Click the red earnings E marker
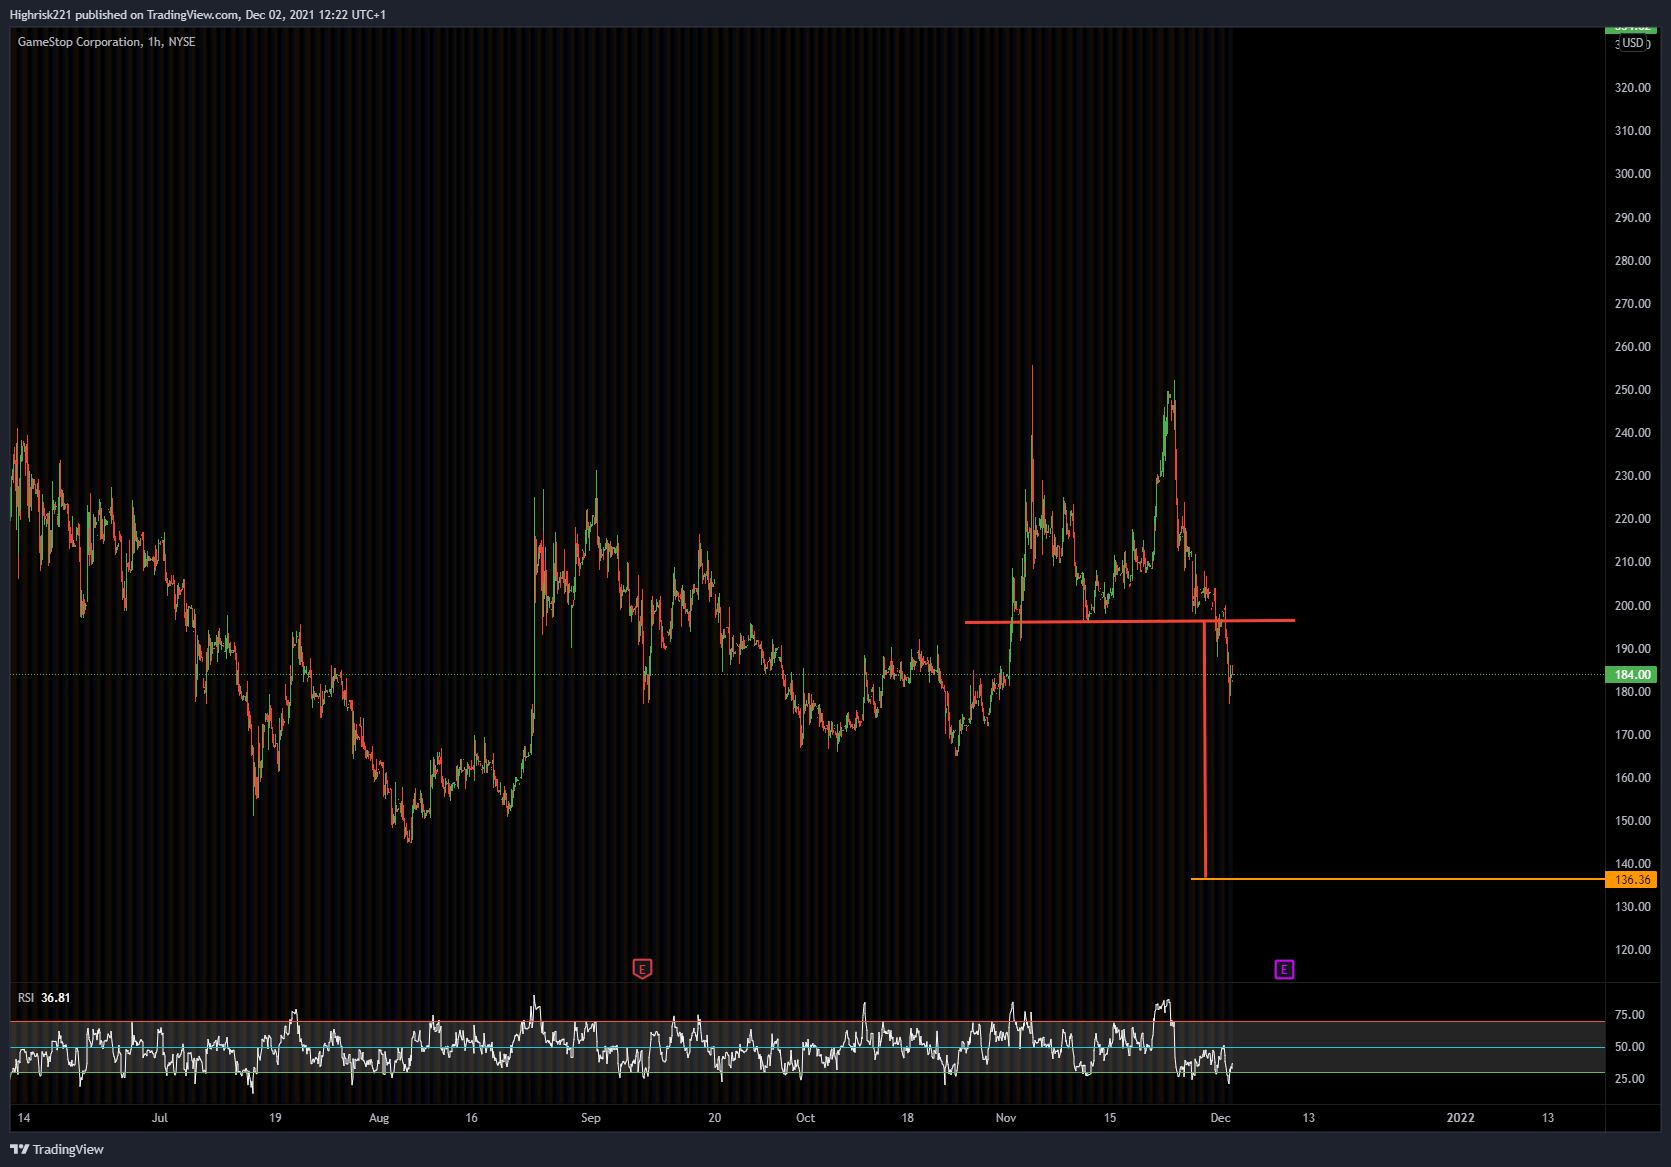 click(x=642, y=969)
